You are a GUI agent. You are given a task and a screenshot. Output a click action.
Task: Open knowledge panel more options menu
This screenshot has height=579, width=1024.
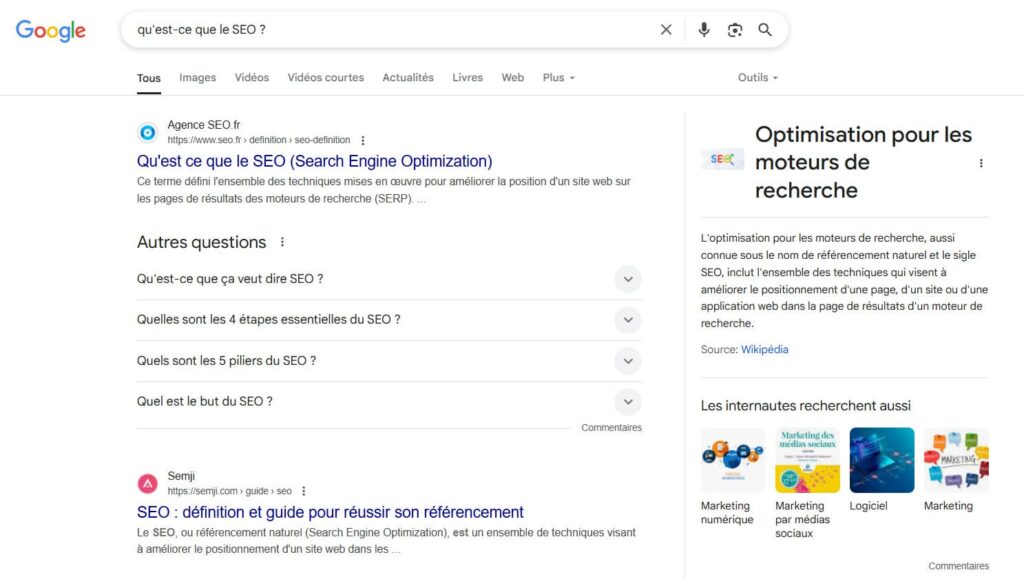tap(981, 163)
